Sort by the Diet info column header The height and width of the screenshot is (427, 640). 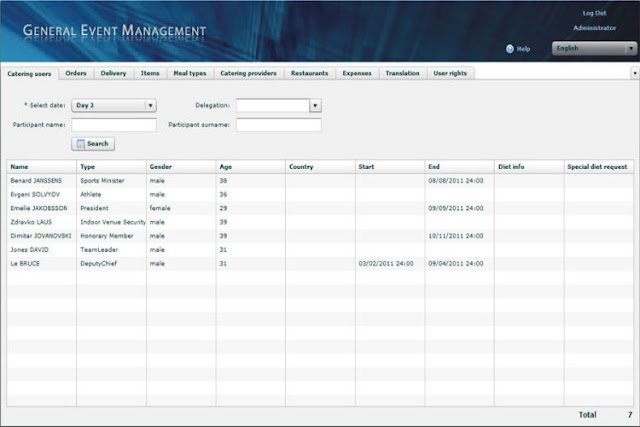pos(529,167)
